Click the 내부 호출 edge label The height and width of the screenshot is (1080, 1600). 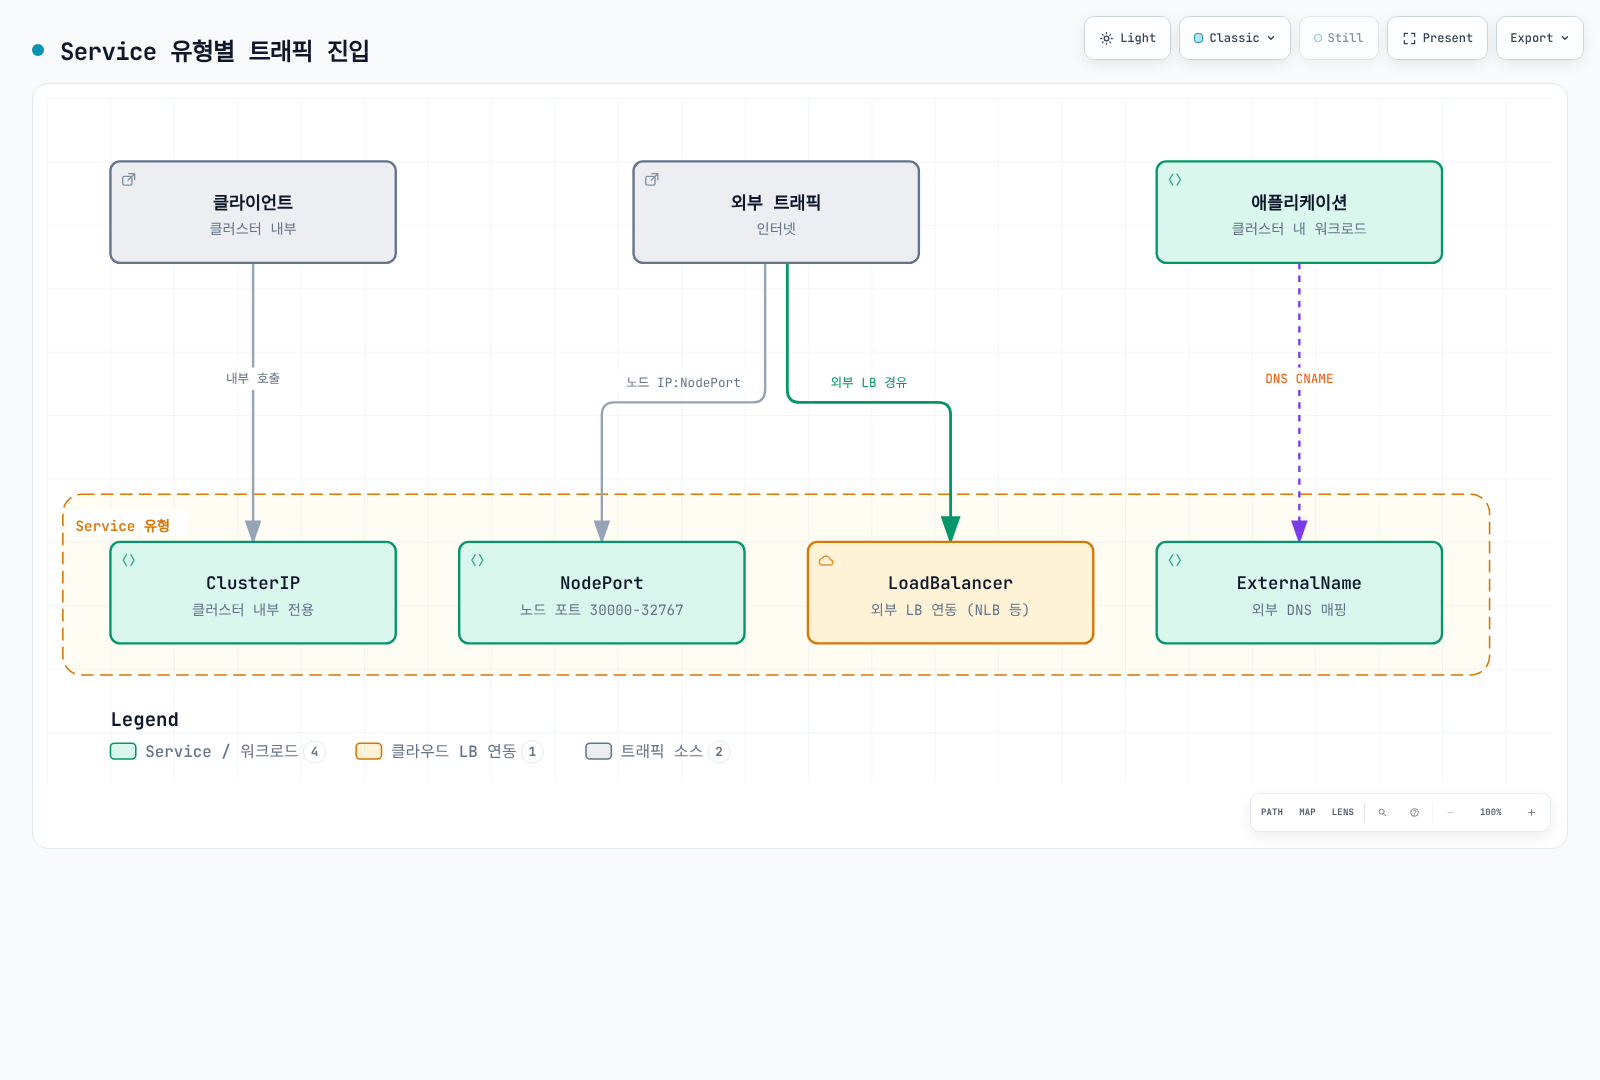click(x=253, y=379)
